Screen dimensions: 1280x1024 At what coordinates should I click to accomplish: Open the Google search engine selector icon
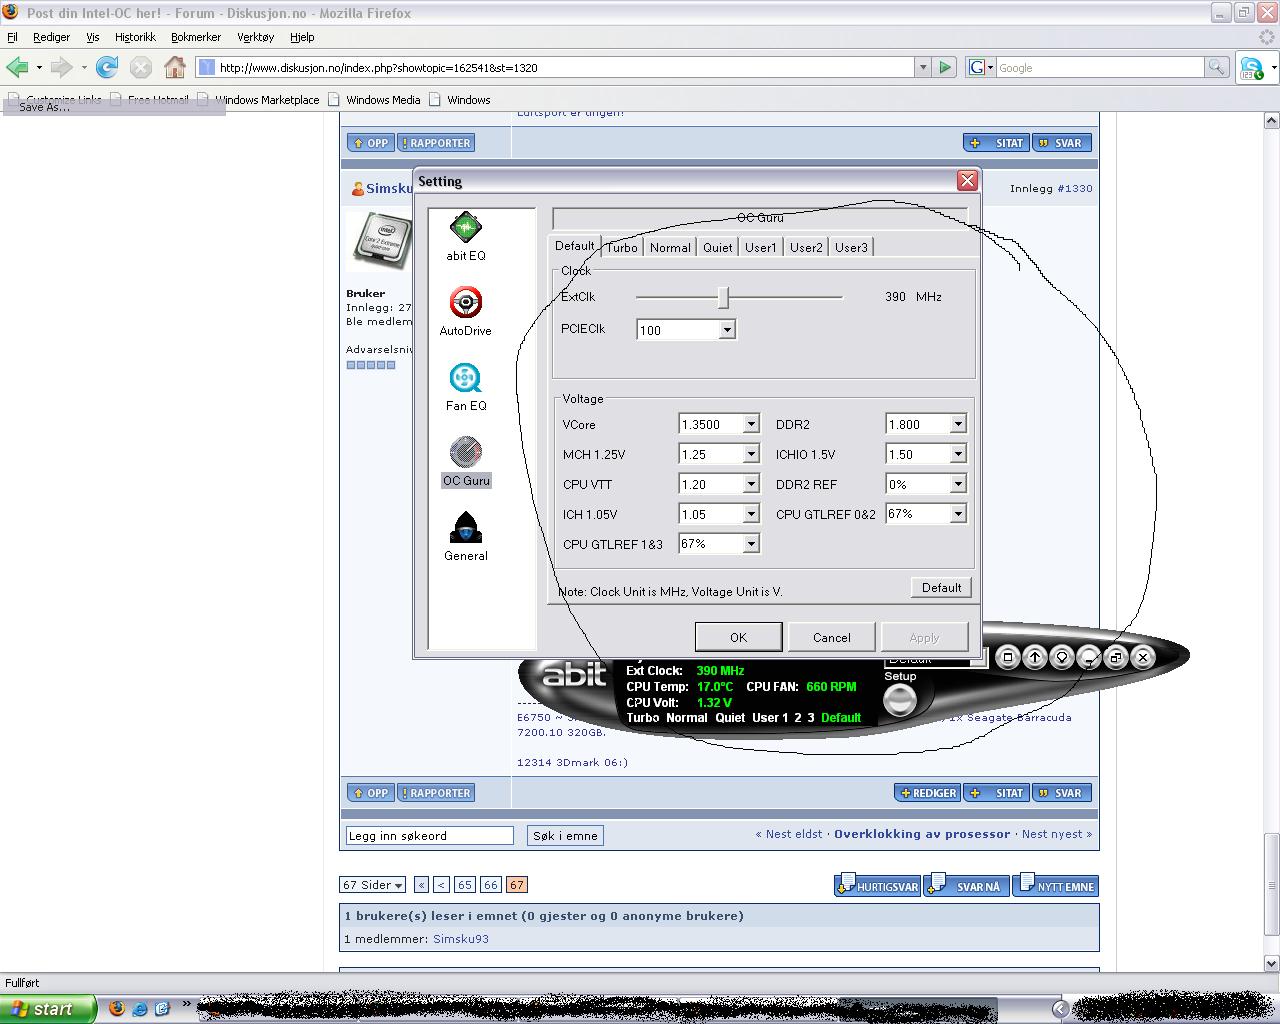pyautogui.click(x=980, y=67)
